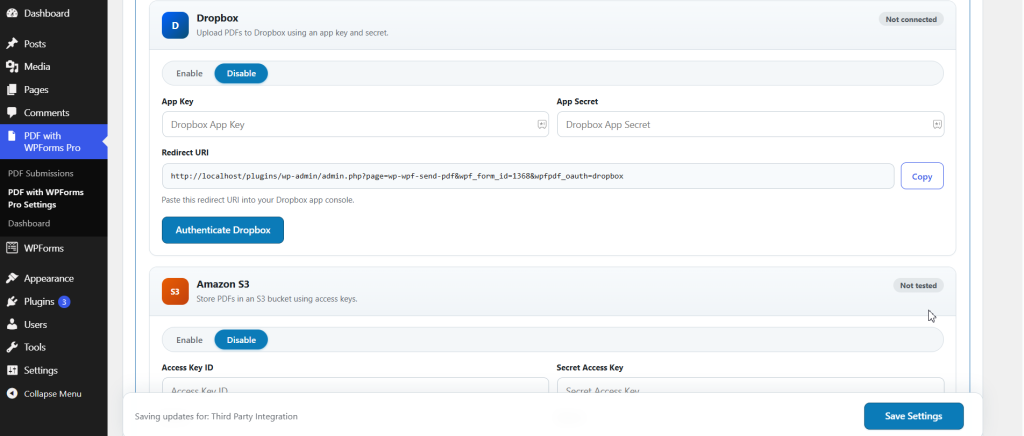Click the Save Settings button
1024x436 pixels.
(913, 416)
